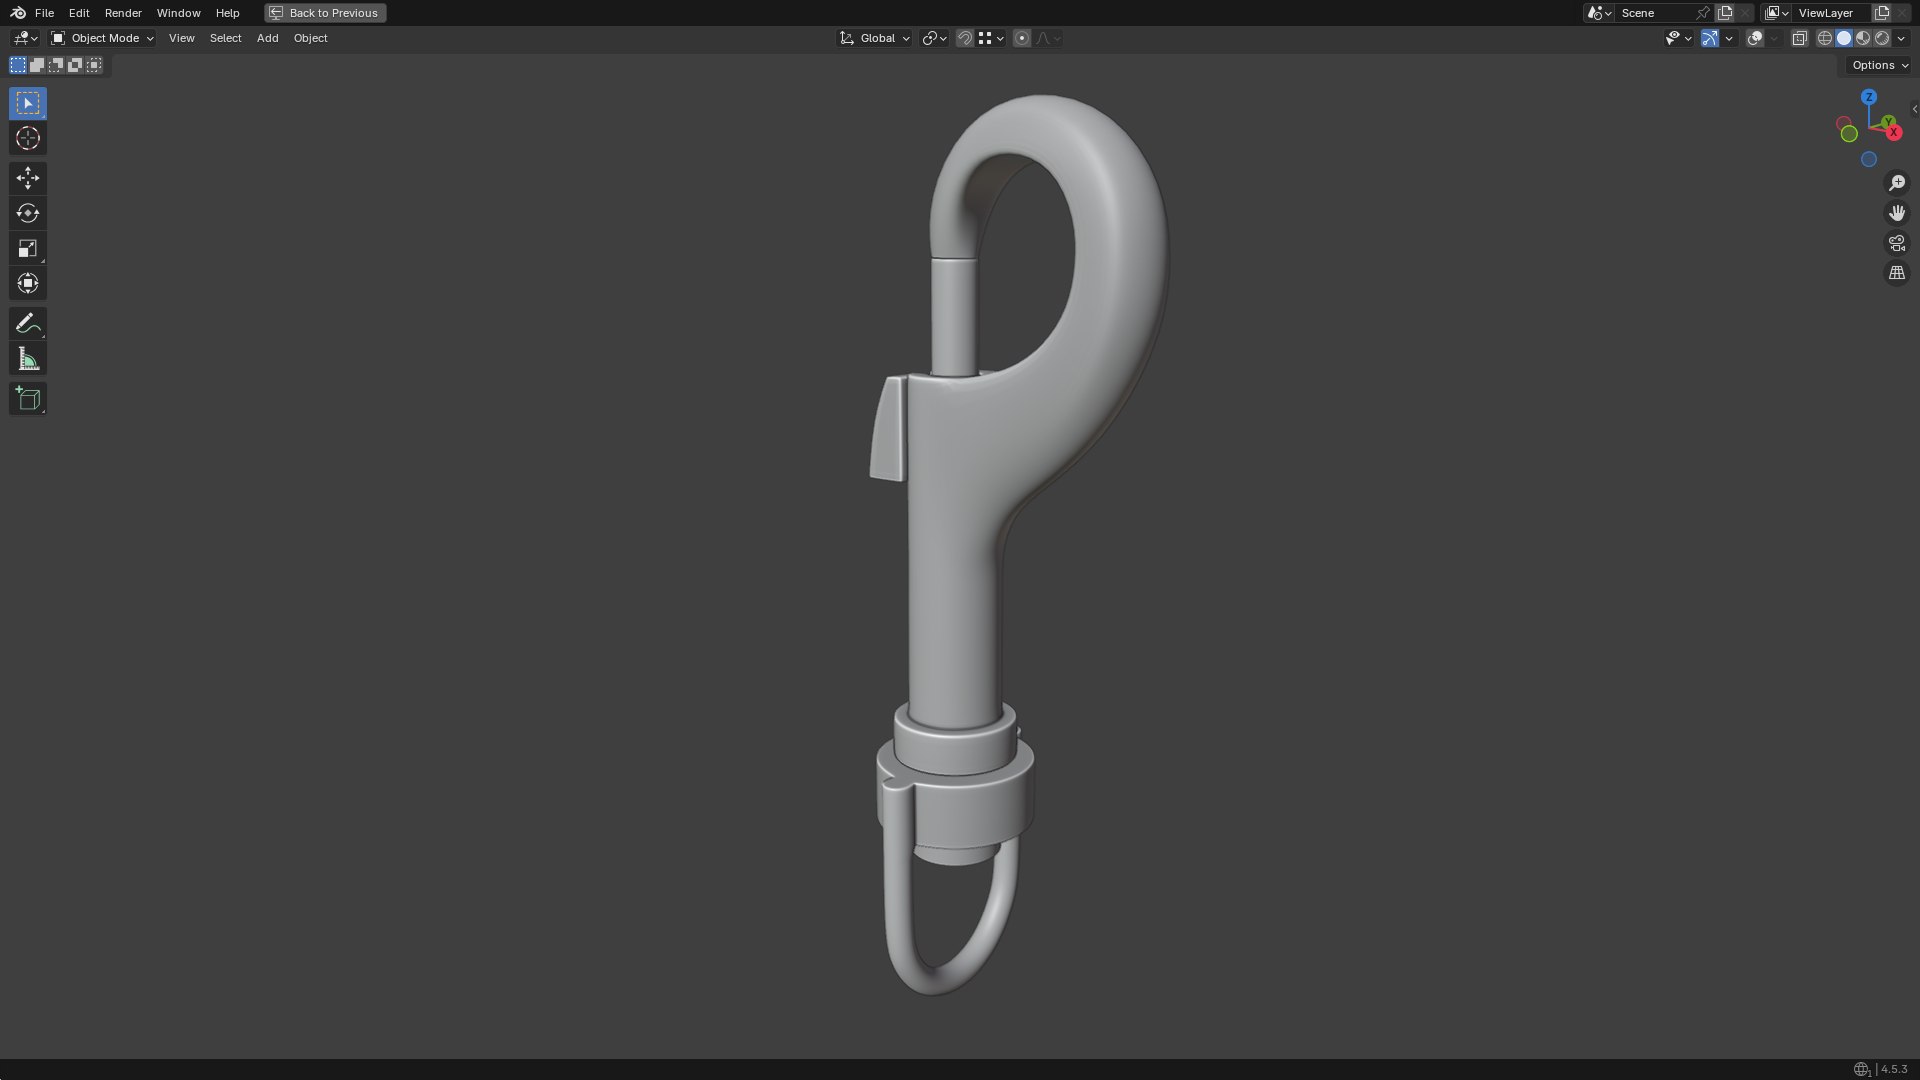Open the File menu
The width and height of the screenshot is (1920, 1080).
[44, 13]
